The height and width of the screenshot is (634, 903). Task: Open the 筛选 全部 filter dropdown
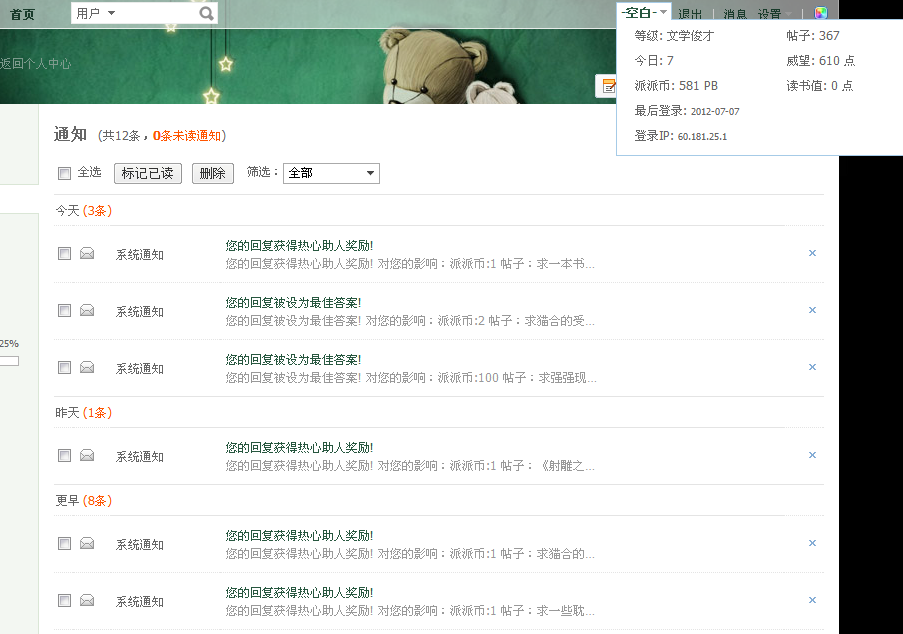331,173
